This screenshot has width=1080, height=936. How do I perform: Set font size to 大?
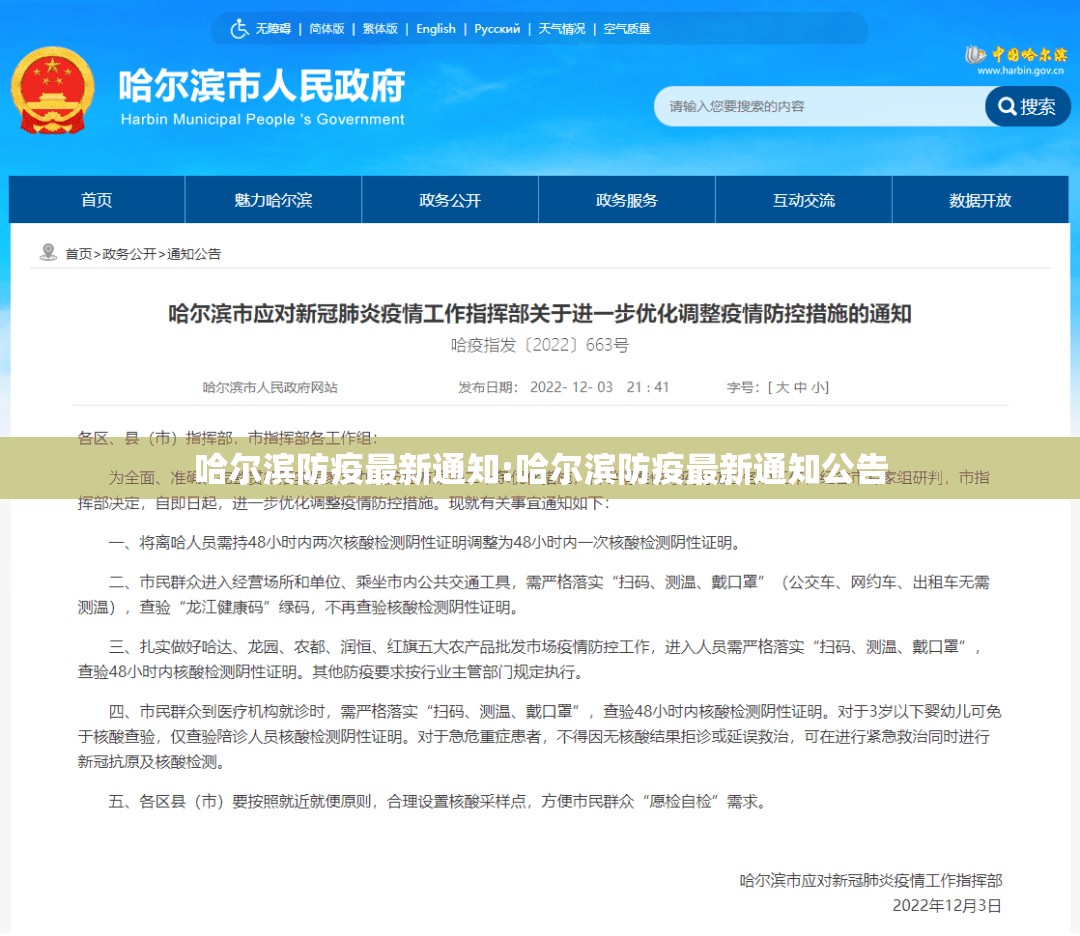[782, 387]
